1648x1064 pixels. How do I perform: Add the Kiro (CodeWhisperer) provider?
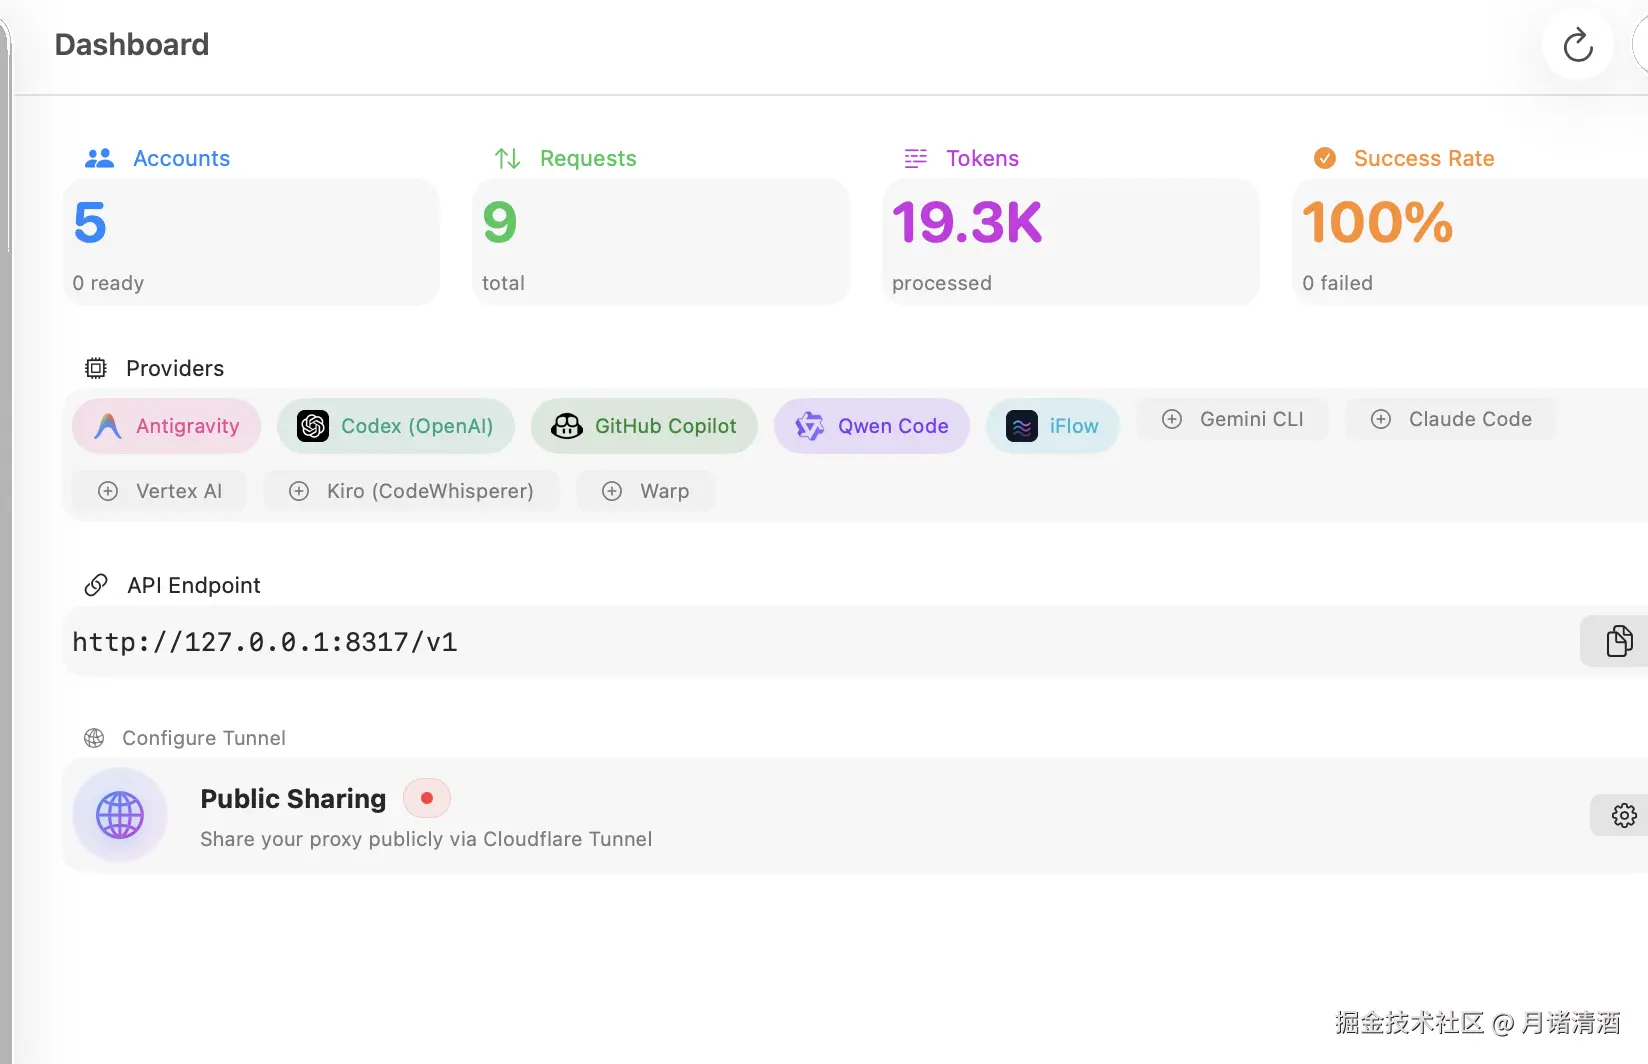(x=411, y=491)
